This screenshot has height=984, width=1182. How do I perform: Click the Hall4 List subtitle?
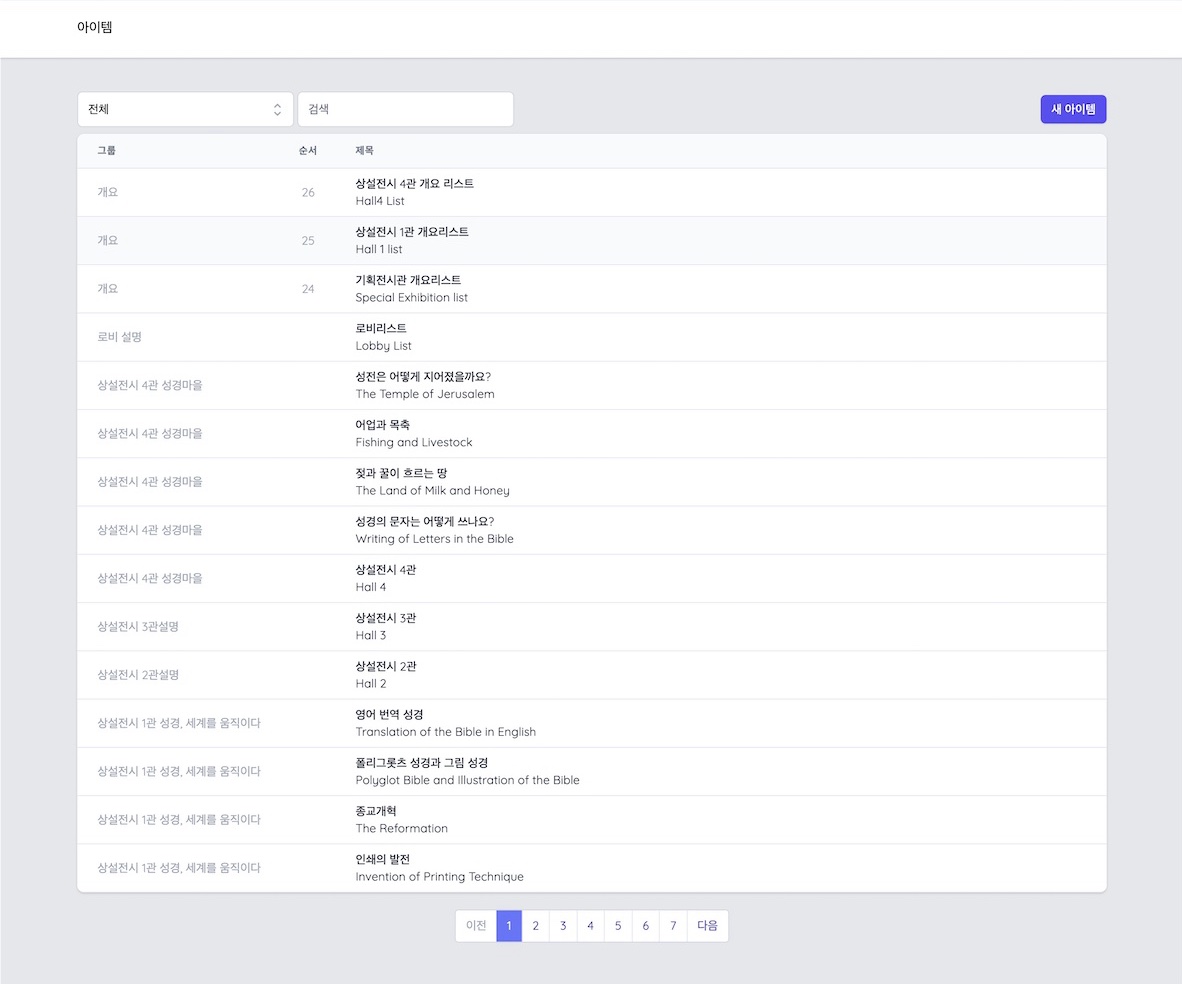tap(380, 201)
